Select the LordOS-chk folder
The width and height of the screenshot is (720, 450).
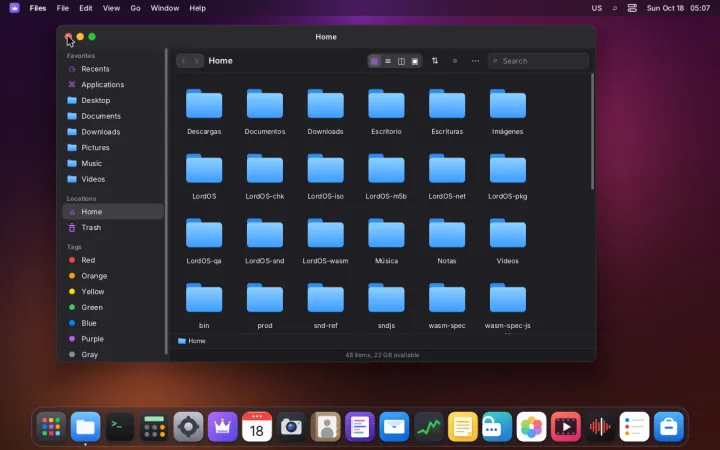(x=265, y=177)
